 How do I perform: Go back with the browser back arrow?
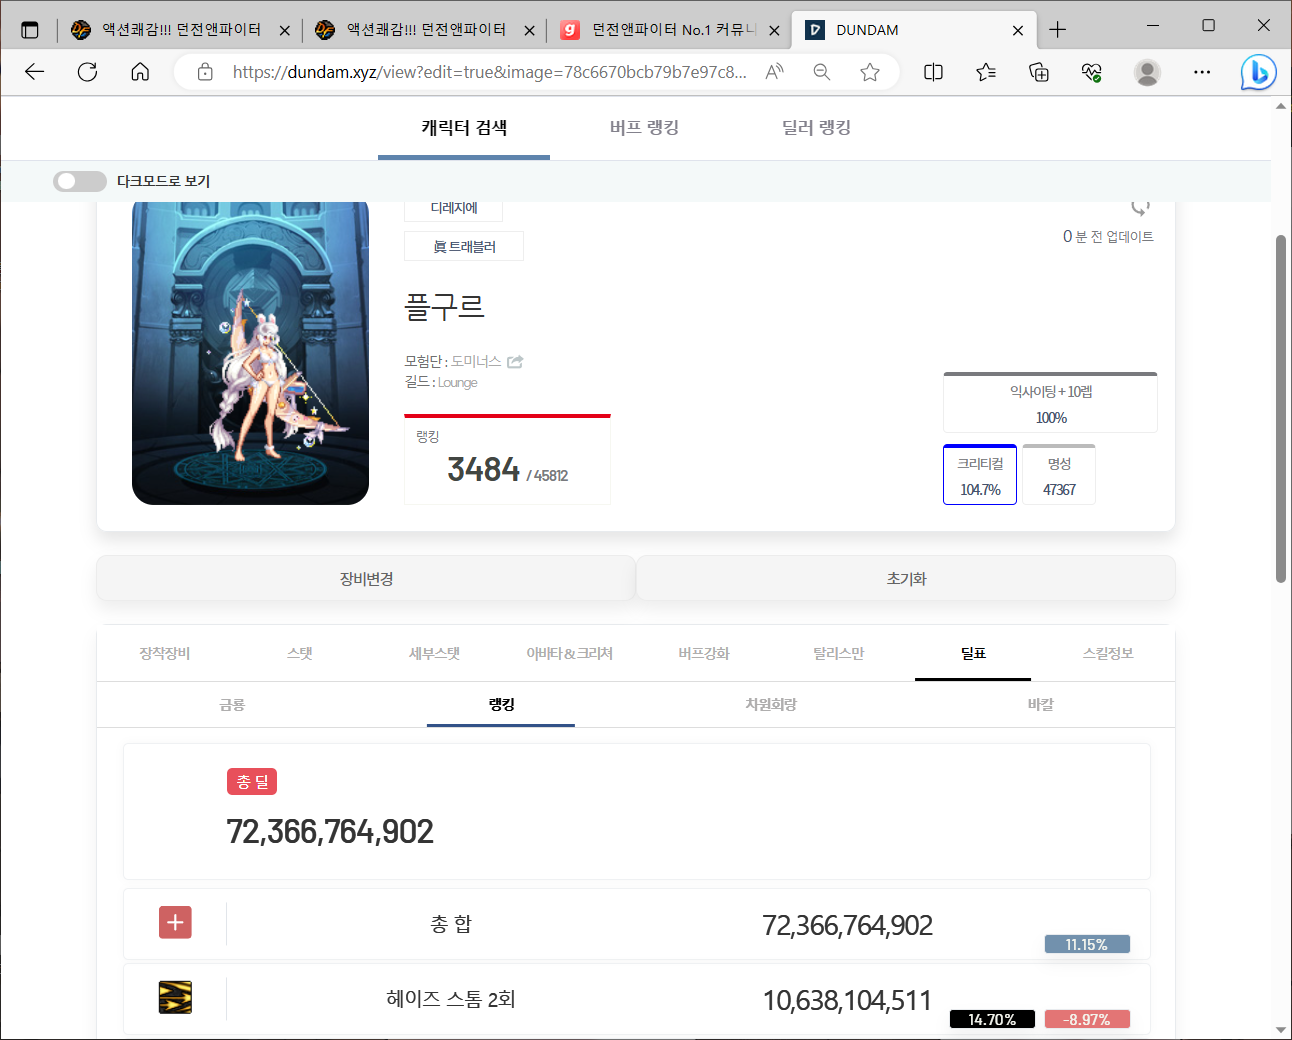click(35, 72)
